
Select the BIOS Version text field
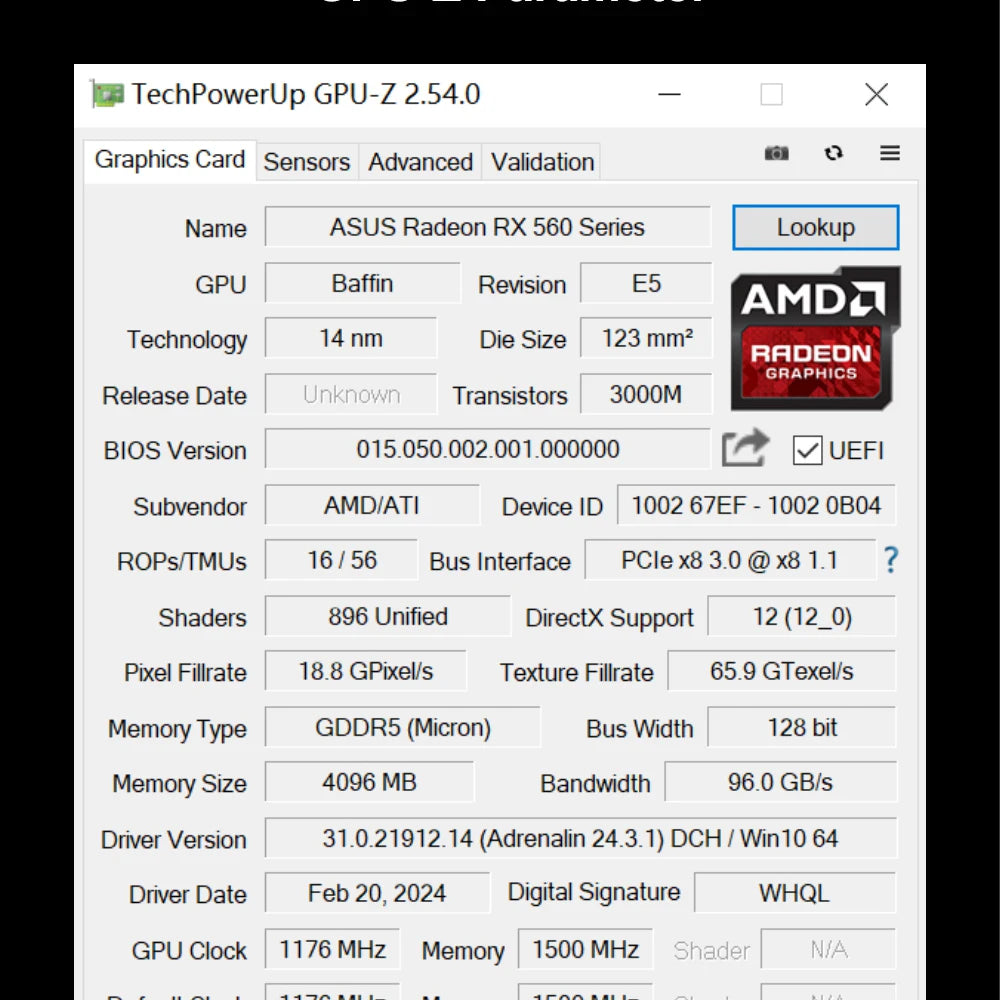click(x=487, y=450)
